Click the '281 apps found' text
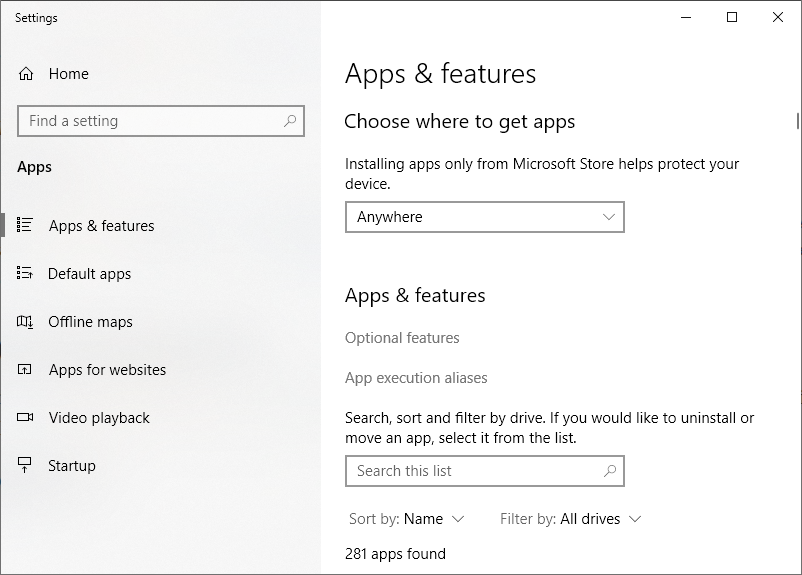This screenshot has height=575, width=802. click(x=395, y=554)
